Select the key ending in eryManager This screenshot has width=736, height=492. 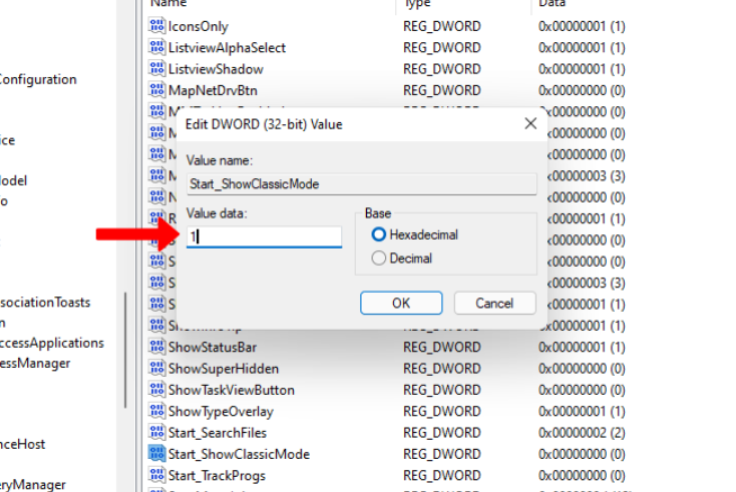click(x=33, y=484)
